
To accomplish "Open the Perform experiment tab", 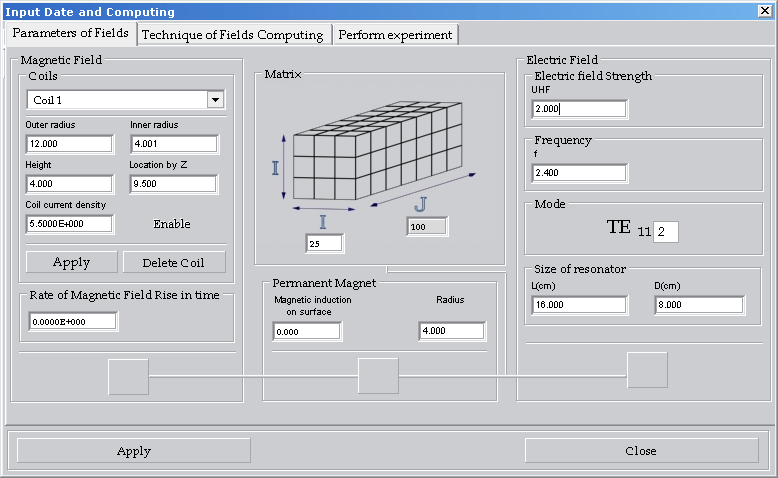I will point(395,35).
